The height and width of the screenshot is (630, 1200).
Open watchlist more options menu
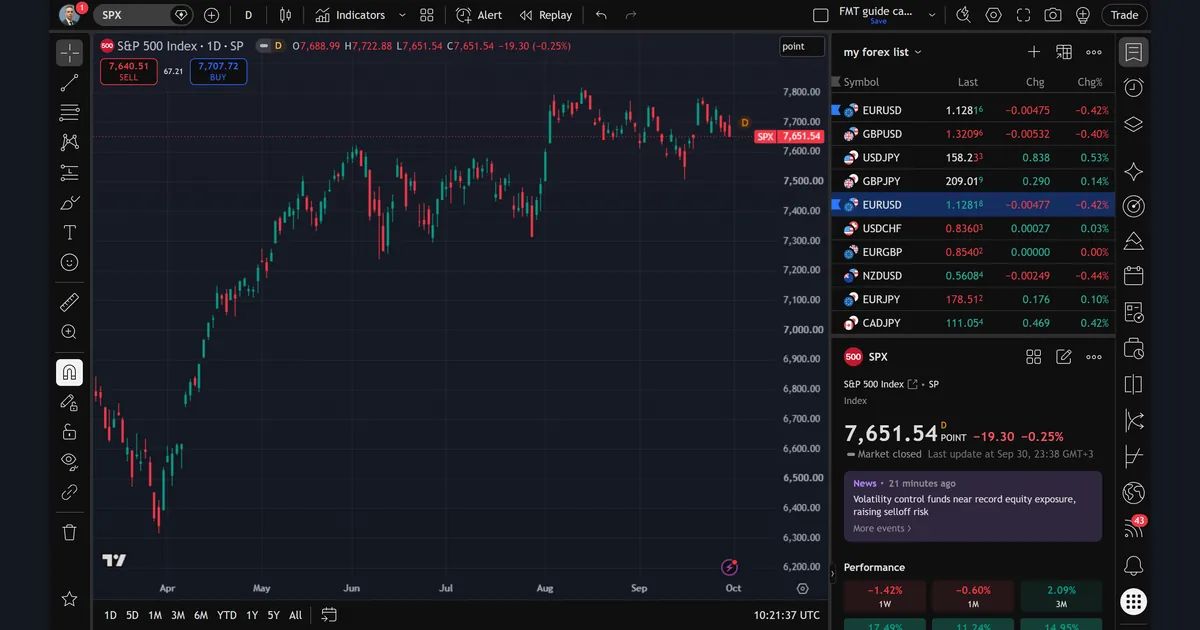[1094, 52]
